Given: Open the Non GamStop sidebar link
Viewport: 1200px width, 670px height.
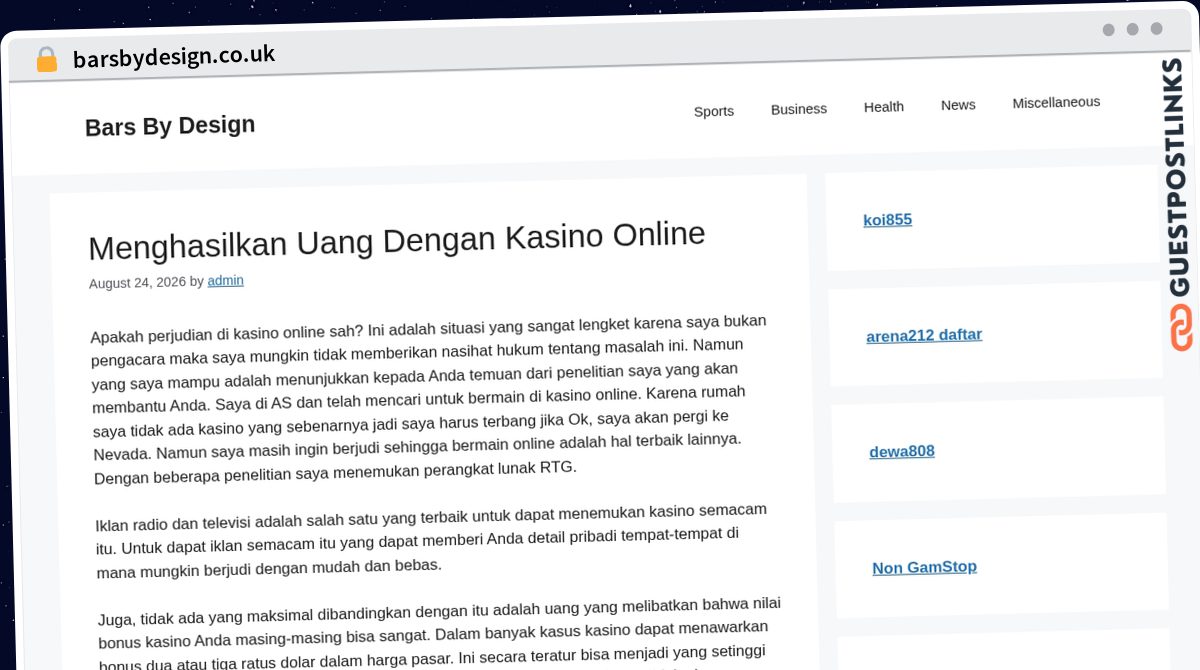Looking at the screenshot, I should [x=925, y=567].
